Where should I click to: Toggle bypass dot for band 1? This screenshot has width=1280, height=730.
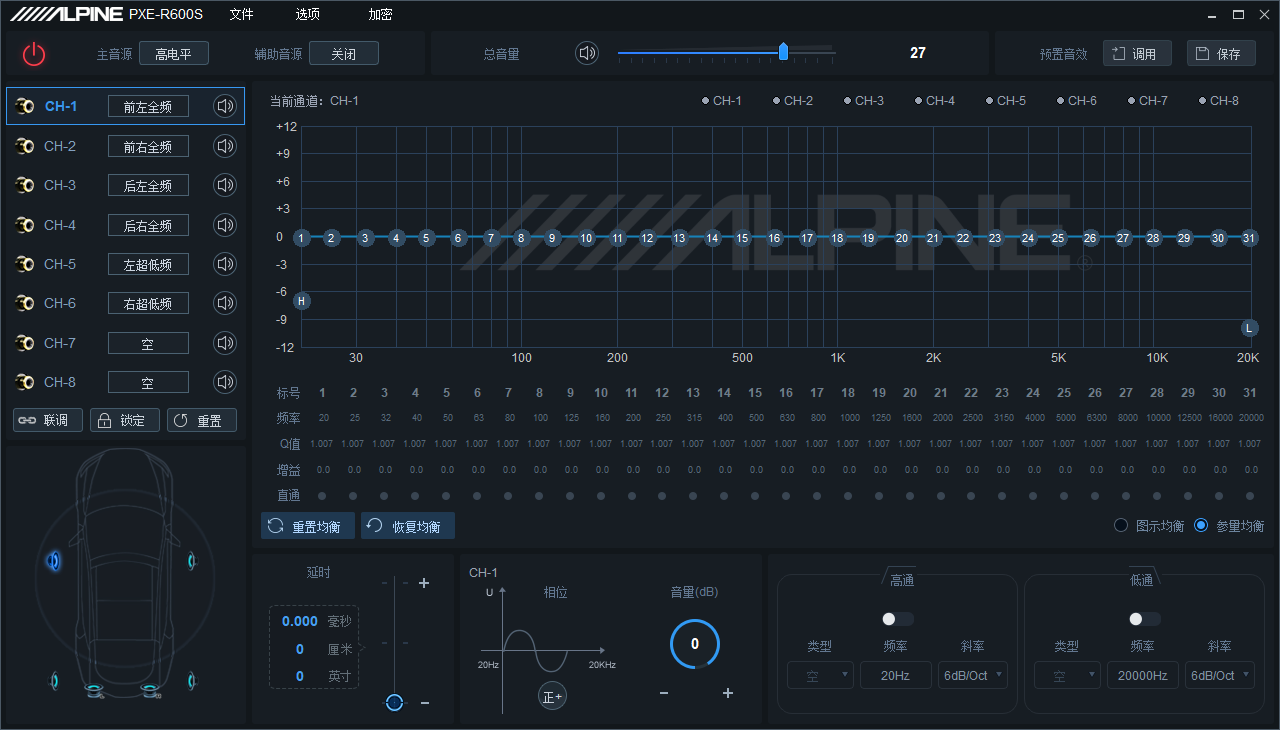click(x=322, y=495)
